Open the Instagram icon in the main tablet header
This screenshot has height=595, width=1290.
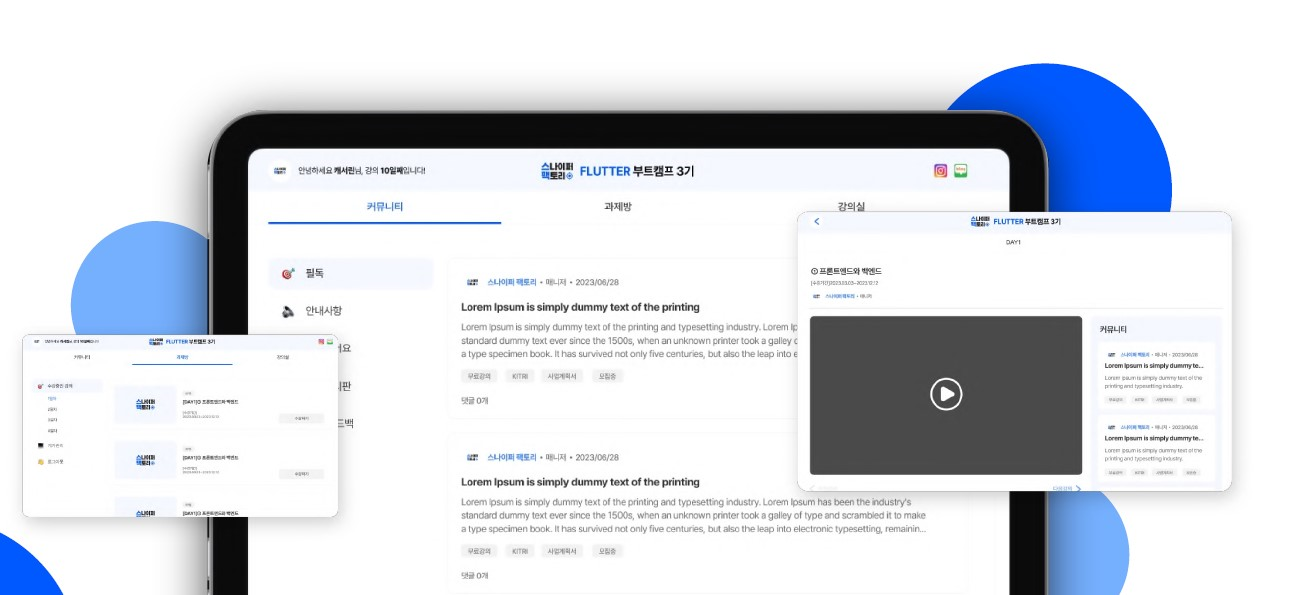click(x=940, y=171)
